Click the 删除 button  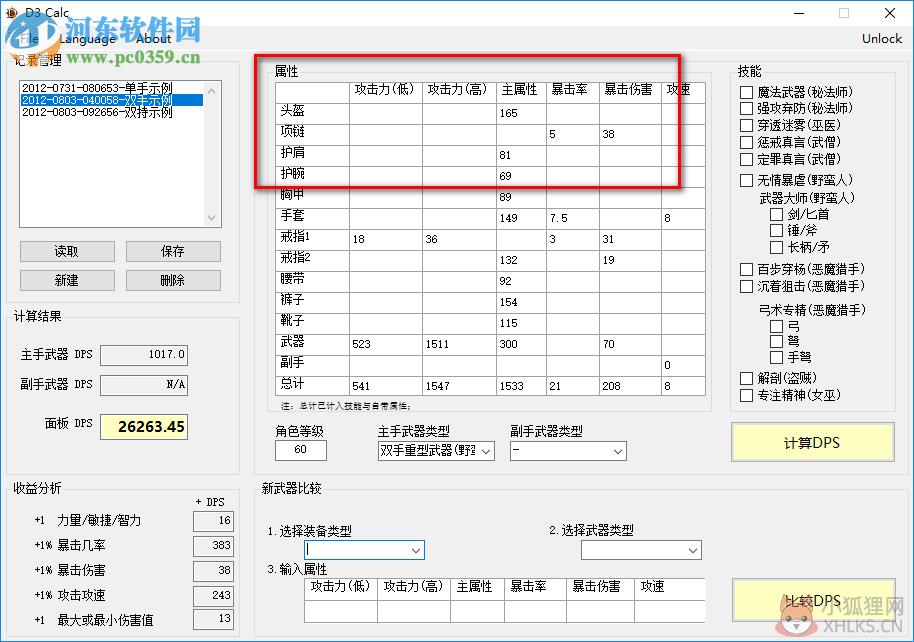(173, 280)
